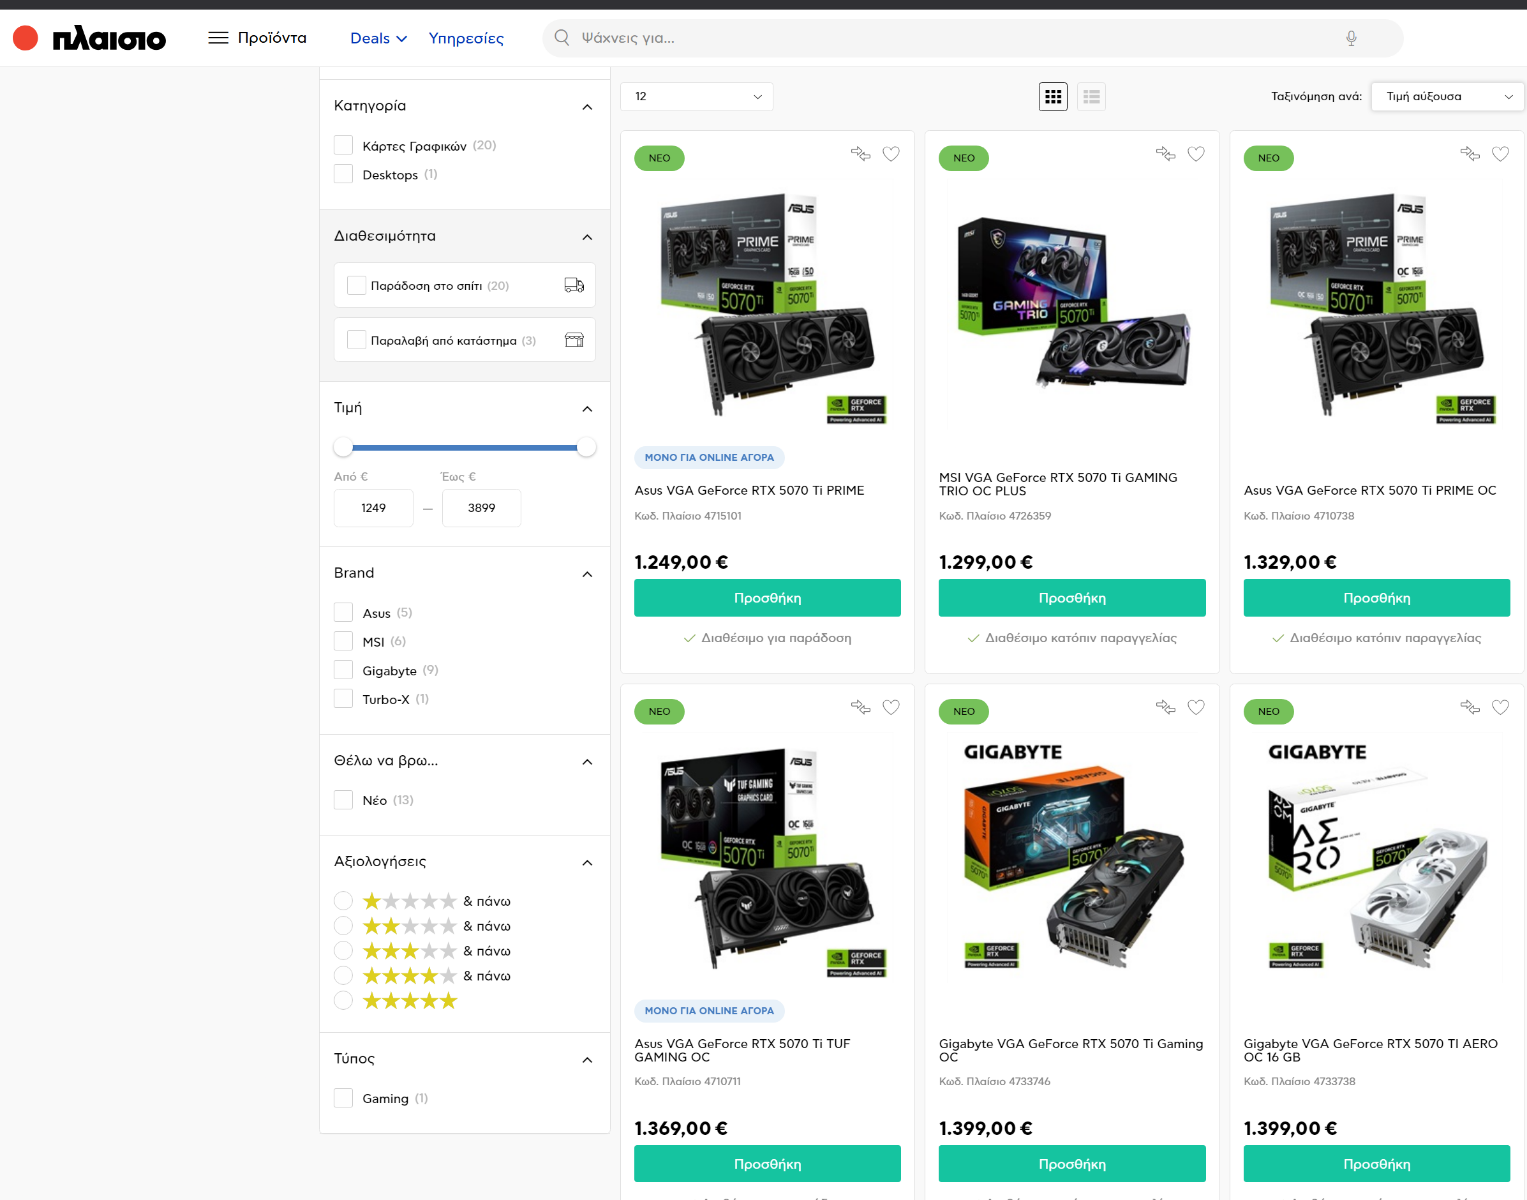Open MSI VGA GeForce RTX 5070 Ti GAMING TRIO link
The width and height of the screenshot is (1527, 1200).
click(x=1058, y=484)
